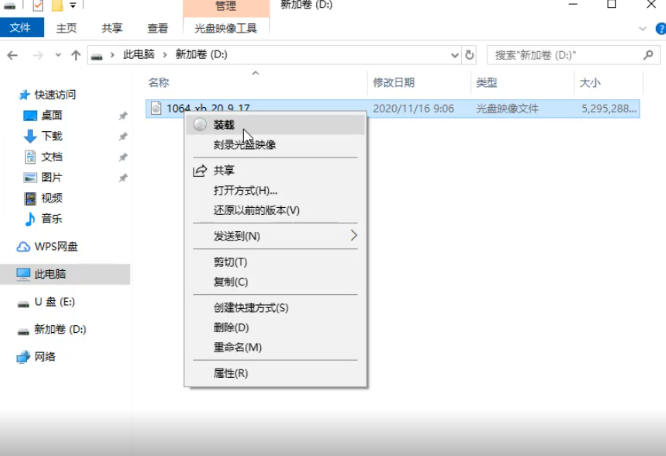The width and height of the screenshot is (666, 456).
Task: Open the 光盘映像工具 ribbon tab
Action: coord(226,29)
